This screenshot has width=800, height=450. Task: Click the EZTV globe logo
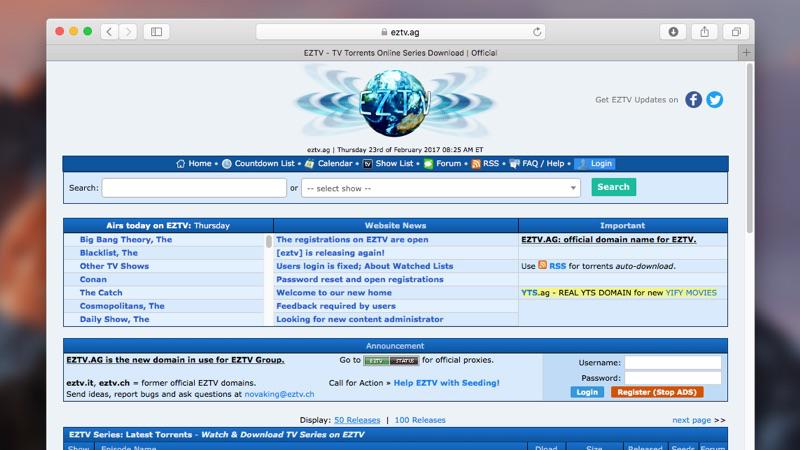[399, 100]
